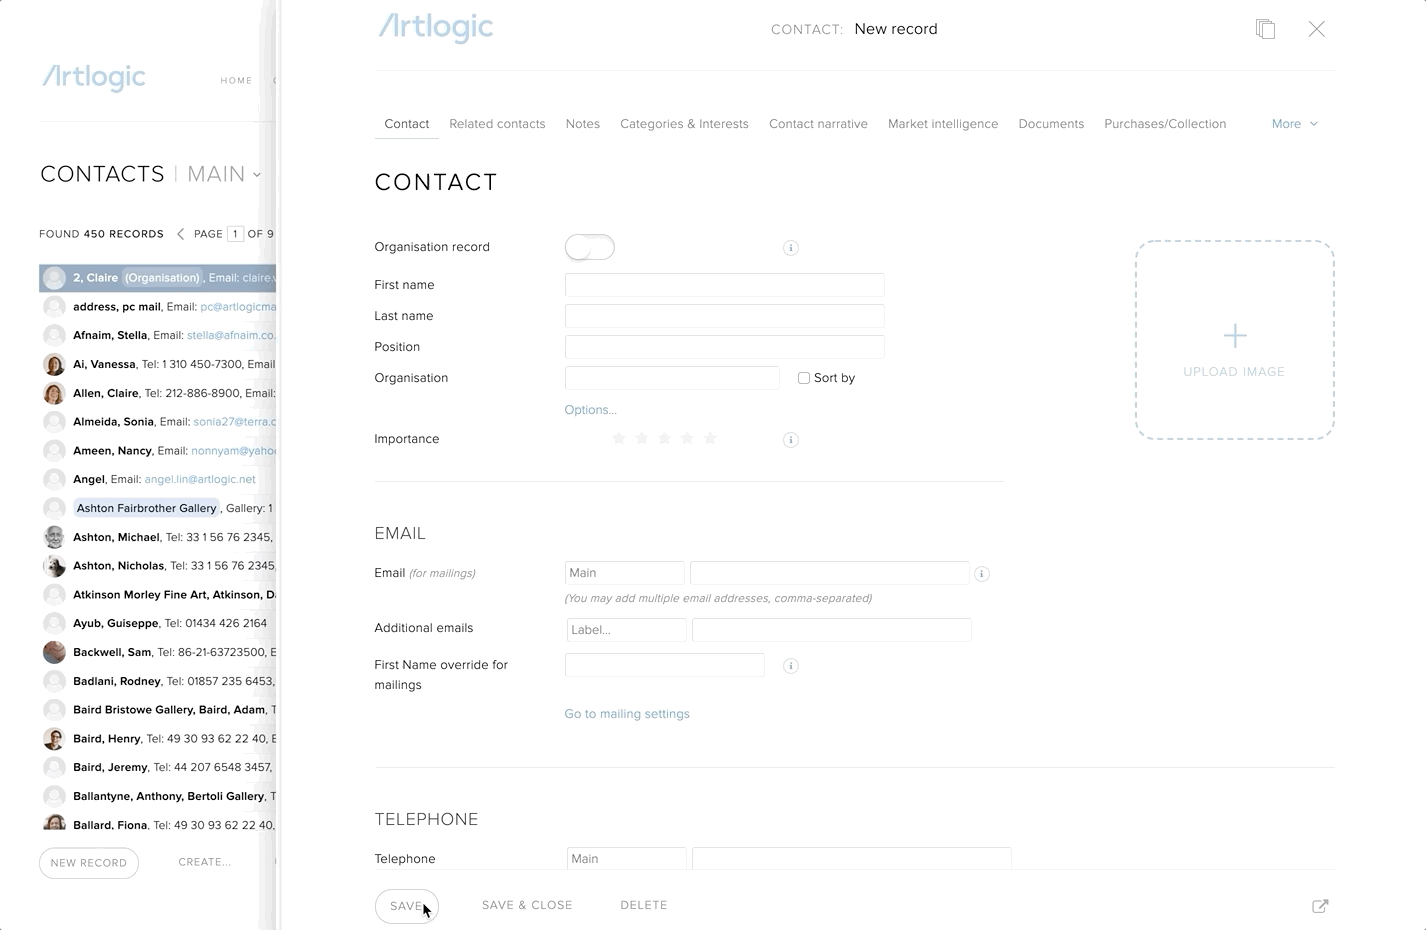
Task: Focus the Organisation field
Action: click(672, 378)
